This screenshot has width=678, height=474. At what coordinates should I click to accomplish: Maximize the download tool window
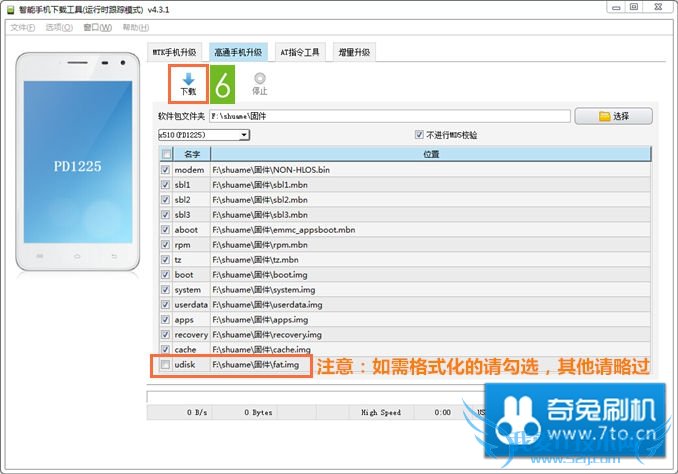pos(634,7)
